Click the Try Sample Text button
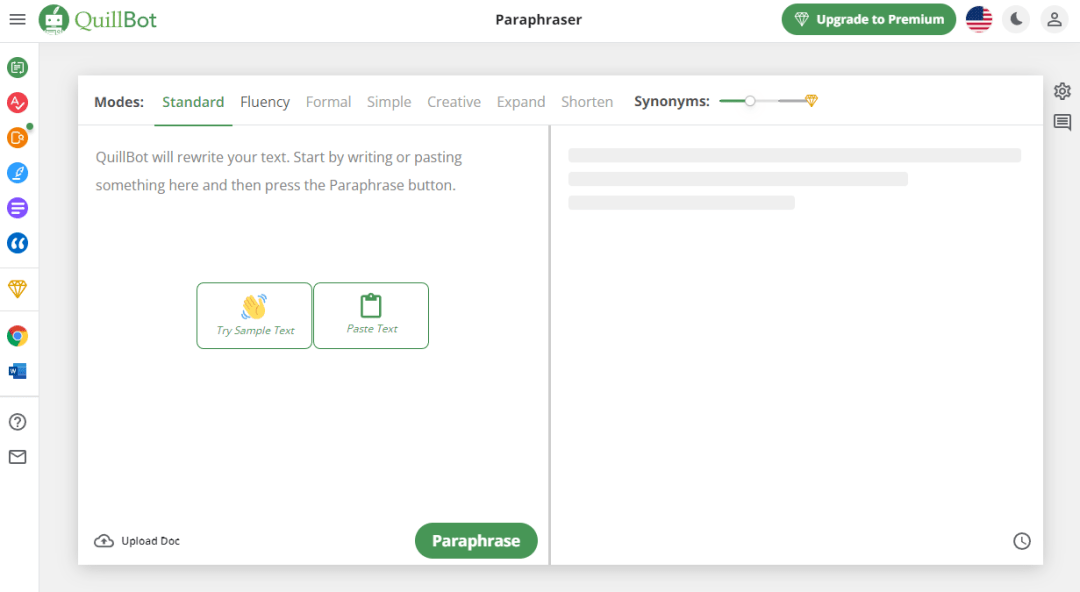Viewport: 1080px width, 592px height. click(254, 316)
